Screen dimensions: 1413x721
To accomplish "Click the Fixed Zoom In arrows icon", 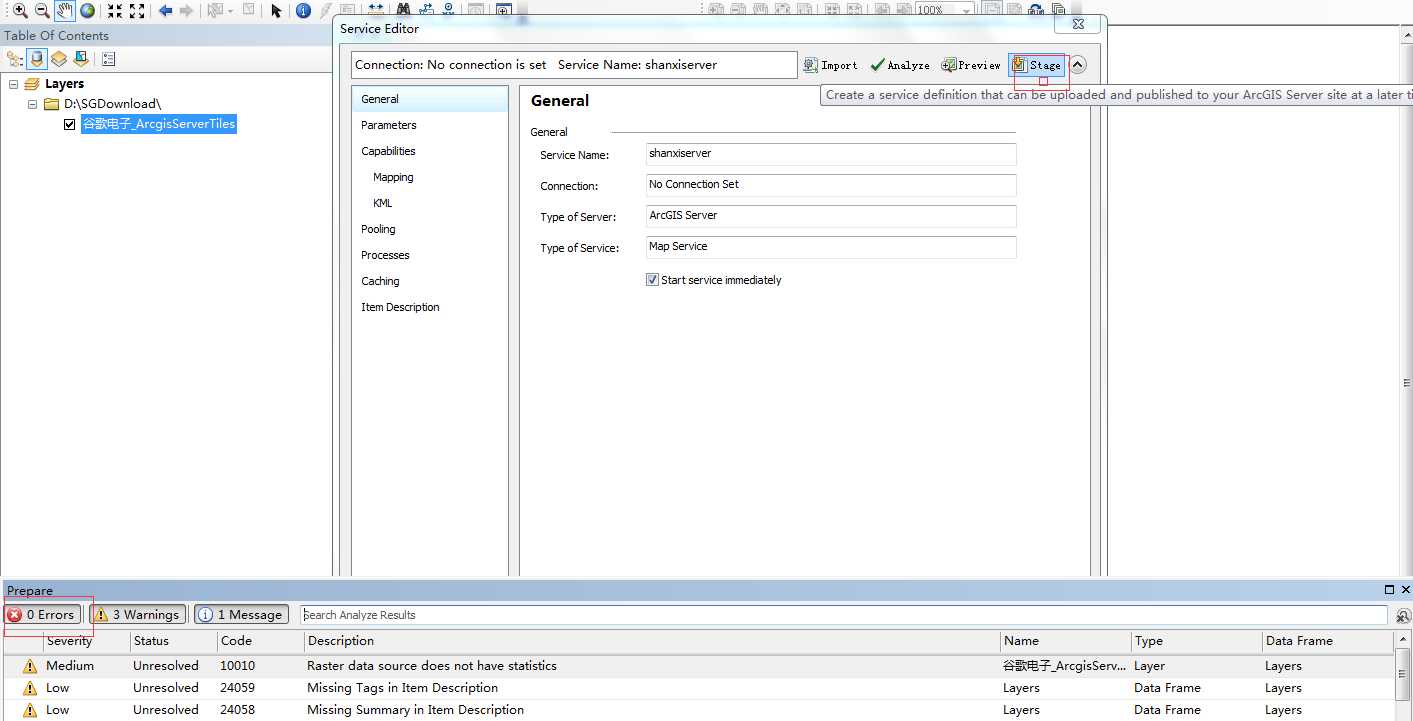I will tap(115, 11).
